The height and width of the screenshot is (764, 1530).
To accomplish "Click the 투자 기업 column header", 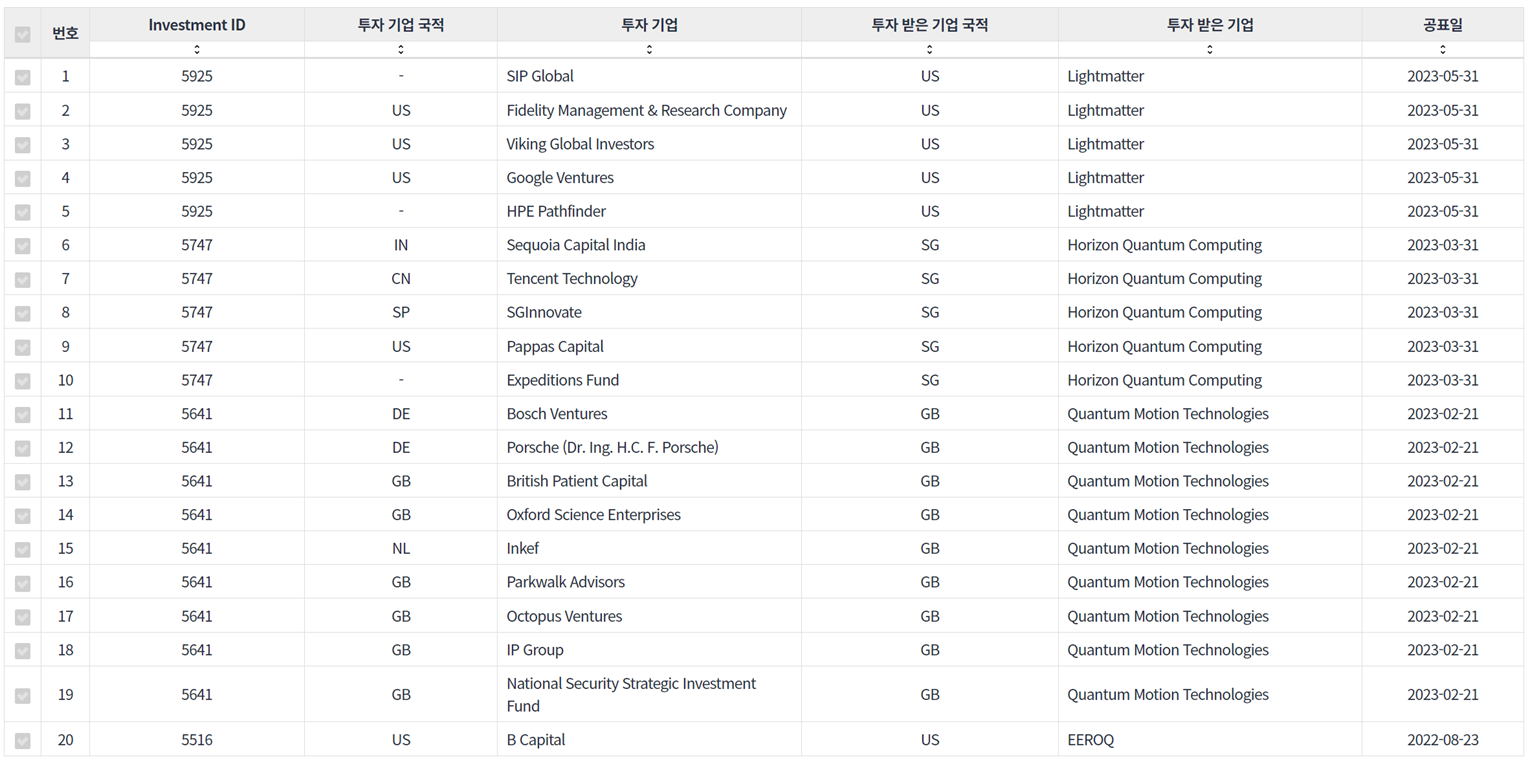I will pyautogui.click(x=649, y=25).
